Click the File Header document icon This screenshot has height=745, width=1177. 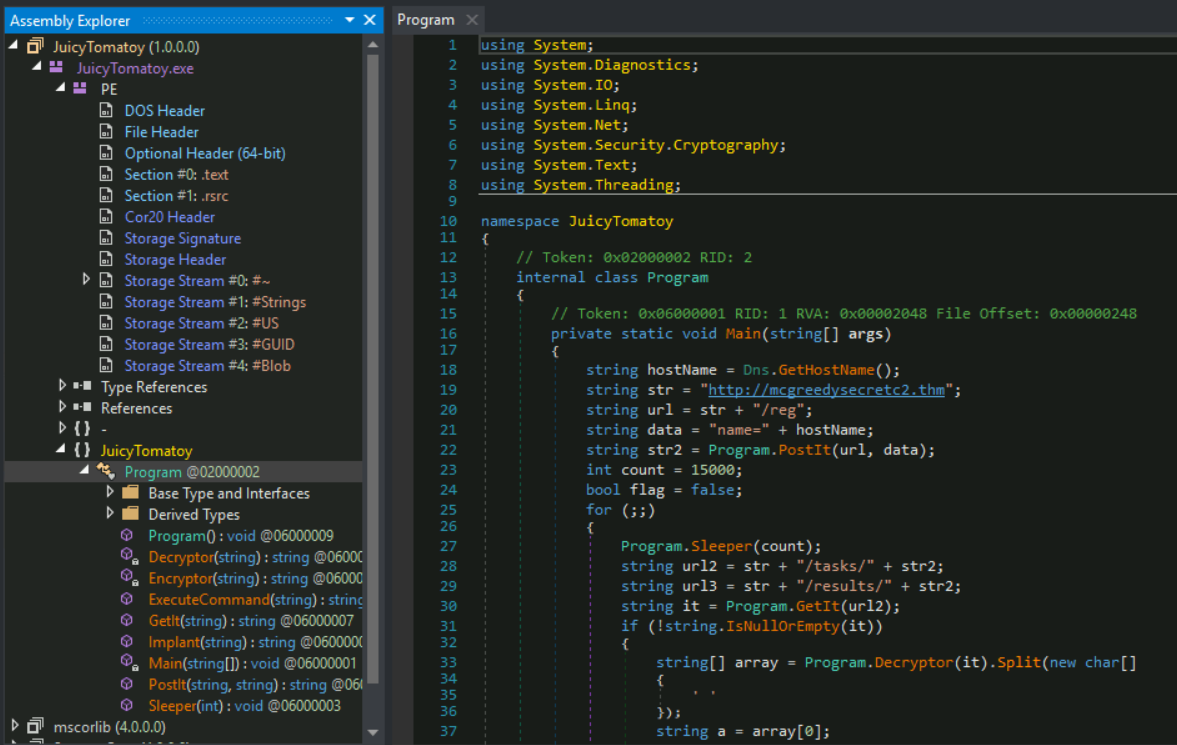107,131
